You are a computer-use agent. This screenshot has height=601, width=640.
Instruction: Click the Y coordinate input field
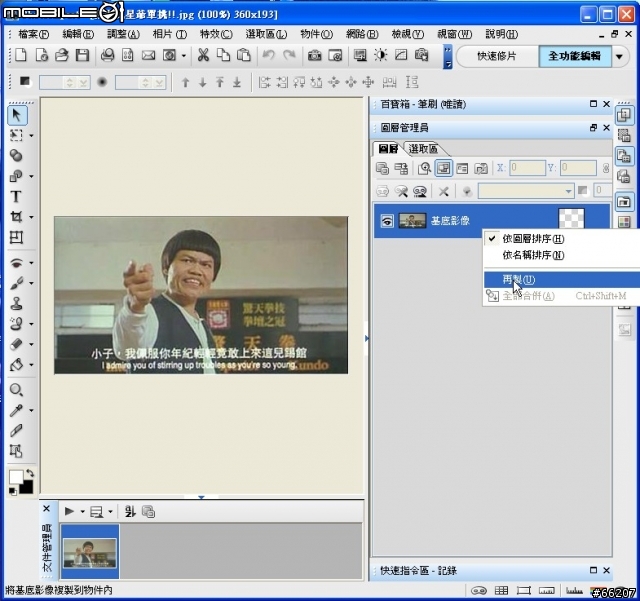(x=578, y=168)
